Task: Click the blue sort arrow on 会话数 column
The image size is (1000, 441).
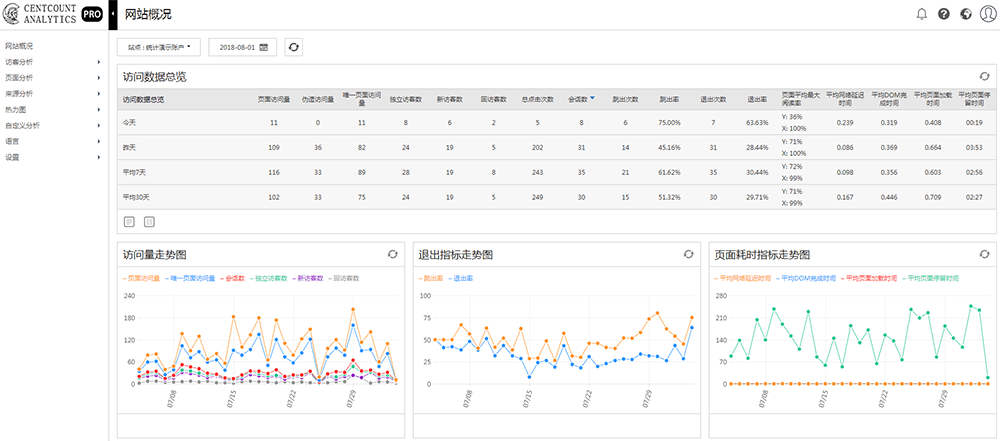Action: tap(592, 98)
